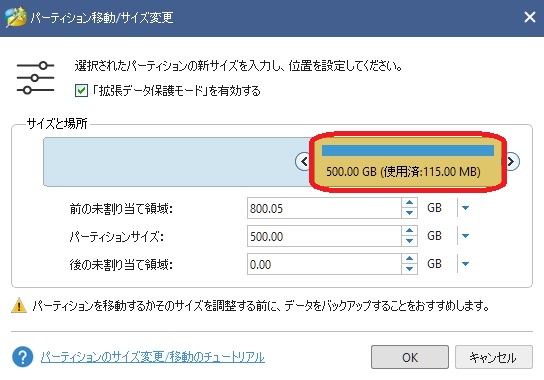The width and height of the screenshot is (544, 380).
Task: Open the パーティションのサイズ変更/移動のチュートリアル link
Action: [153, 357]
